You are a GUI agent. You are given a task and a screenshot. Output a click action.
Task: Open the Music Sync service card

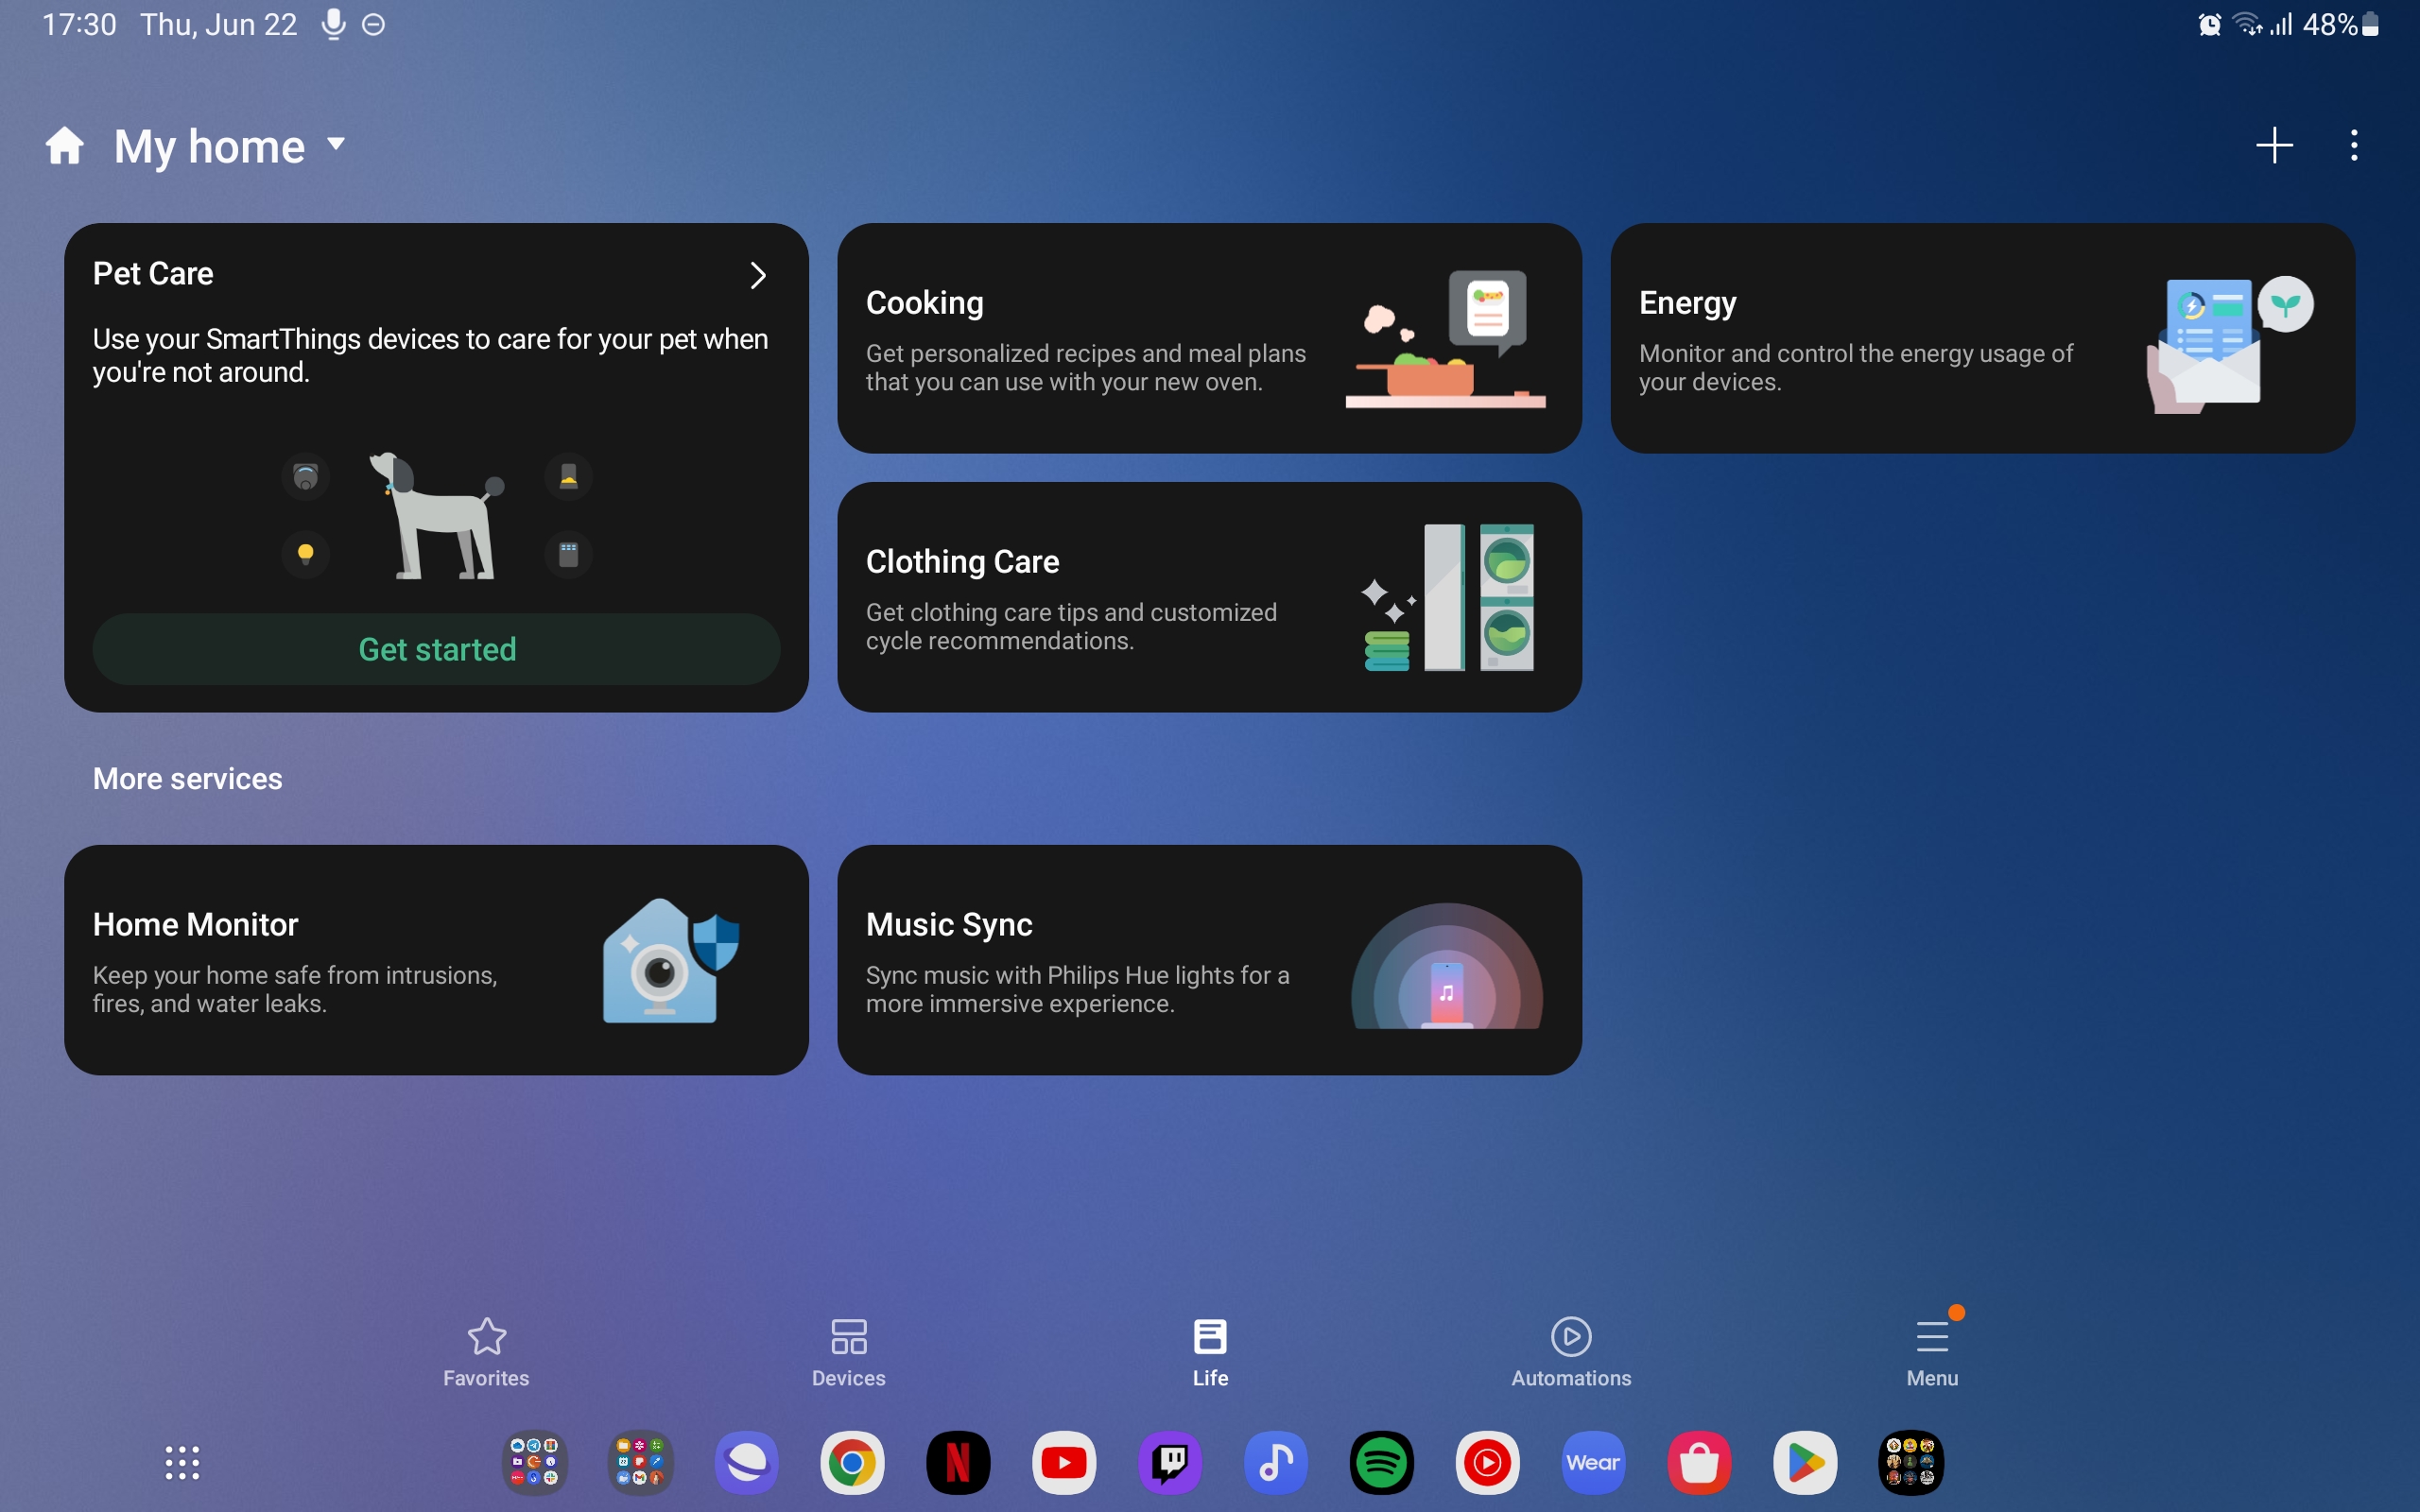[x=1209, y=960]
